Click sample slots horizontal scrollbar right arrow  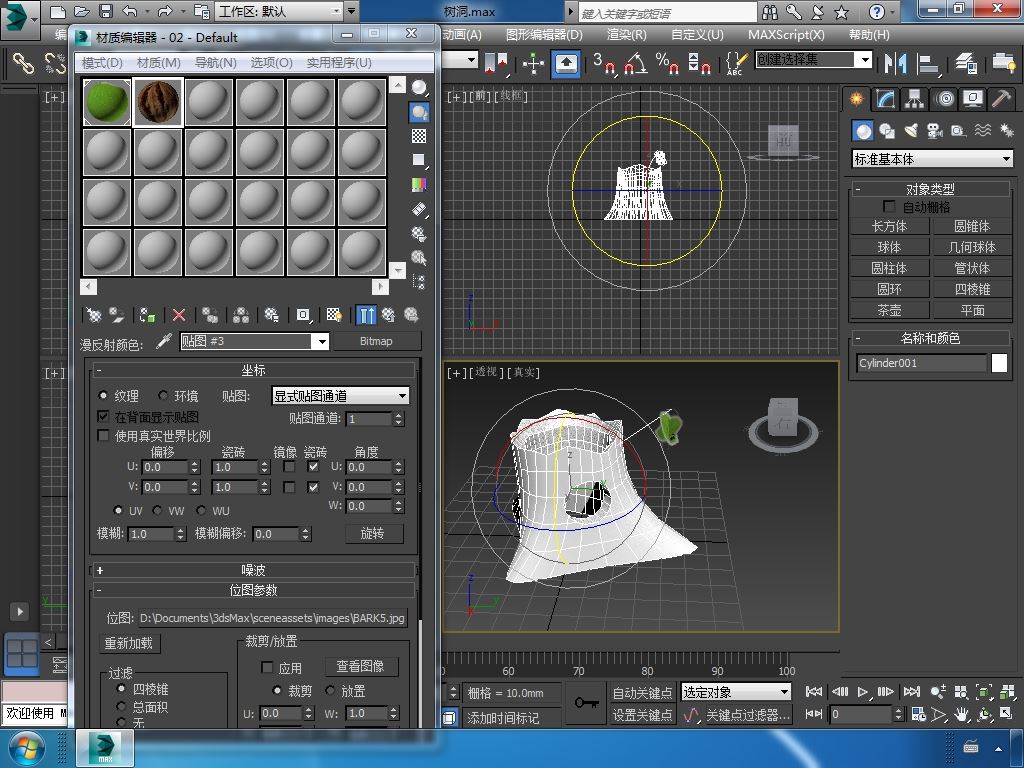pos(380,287)
